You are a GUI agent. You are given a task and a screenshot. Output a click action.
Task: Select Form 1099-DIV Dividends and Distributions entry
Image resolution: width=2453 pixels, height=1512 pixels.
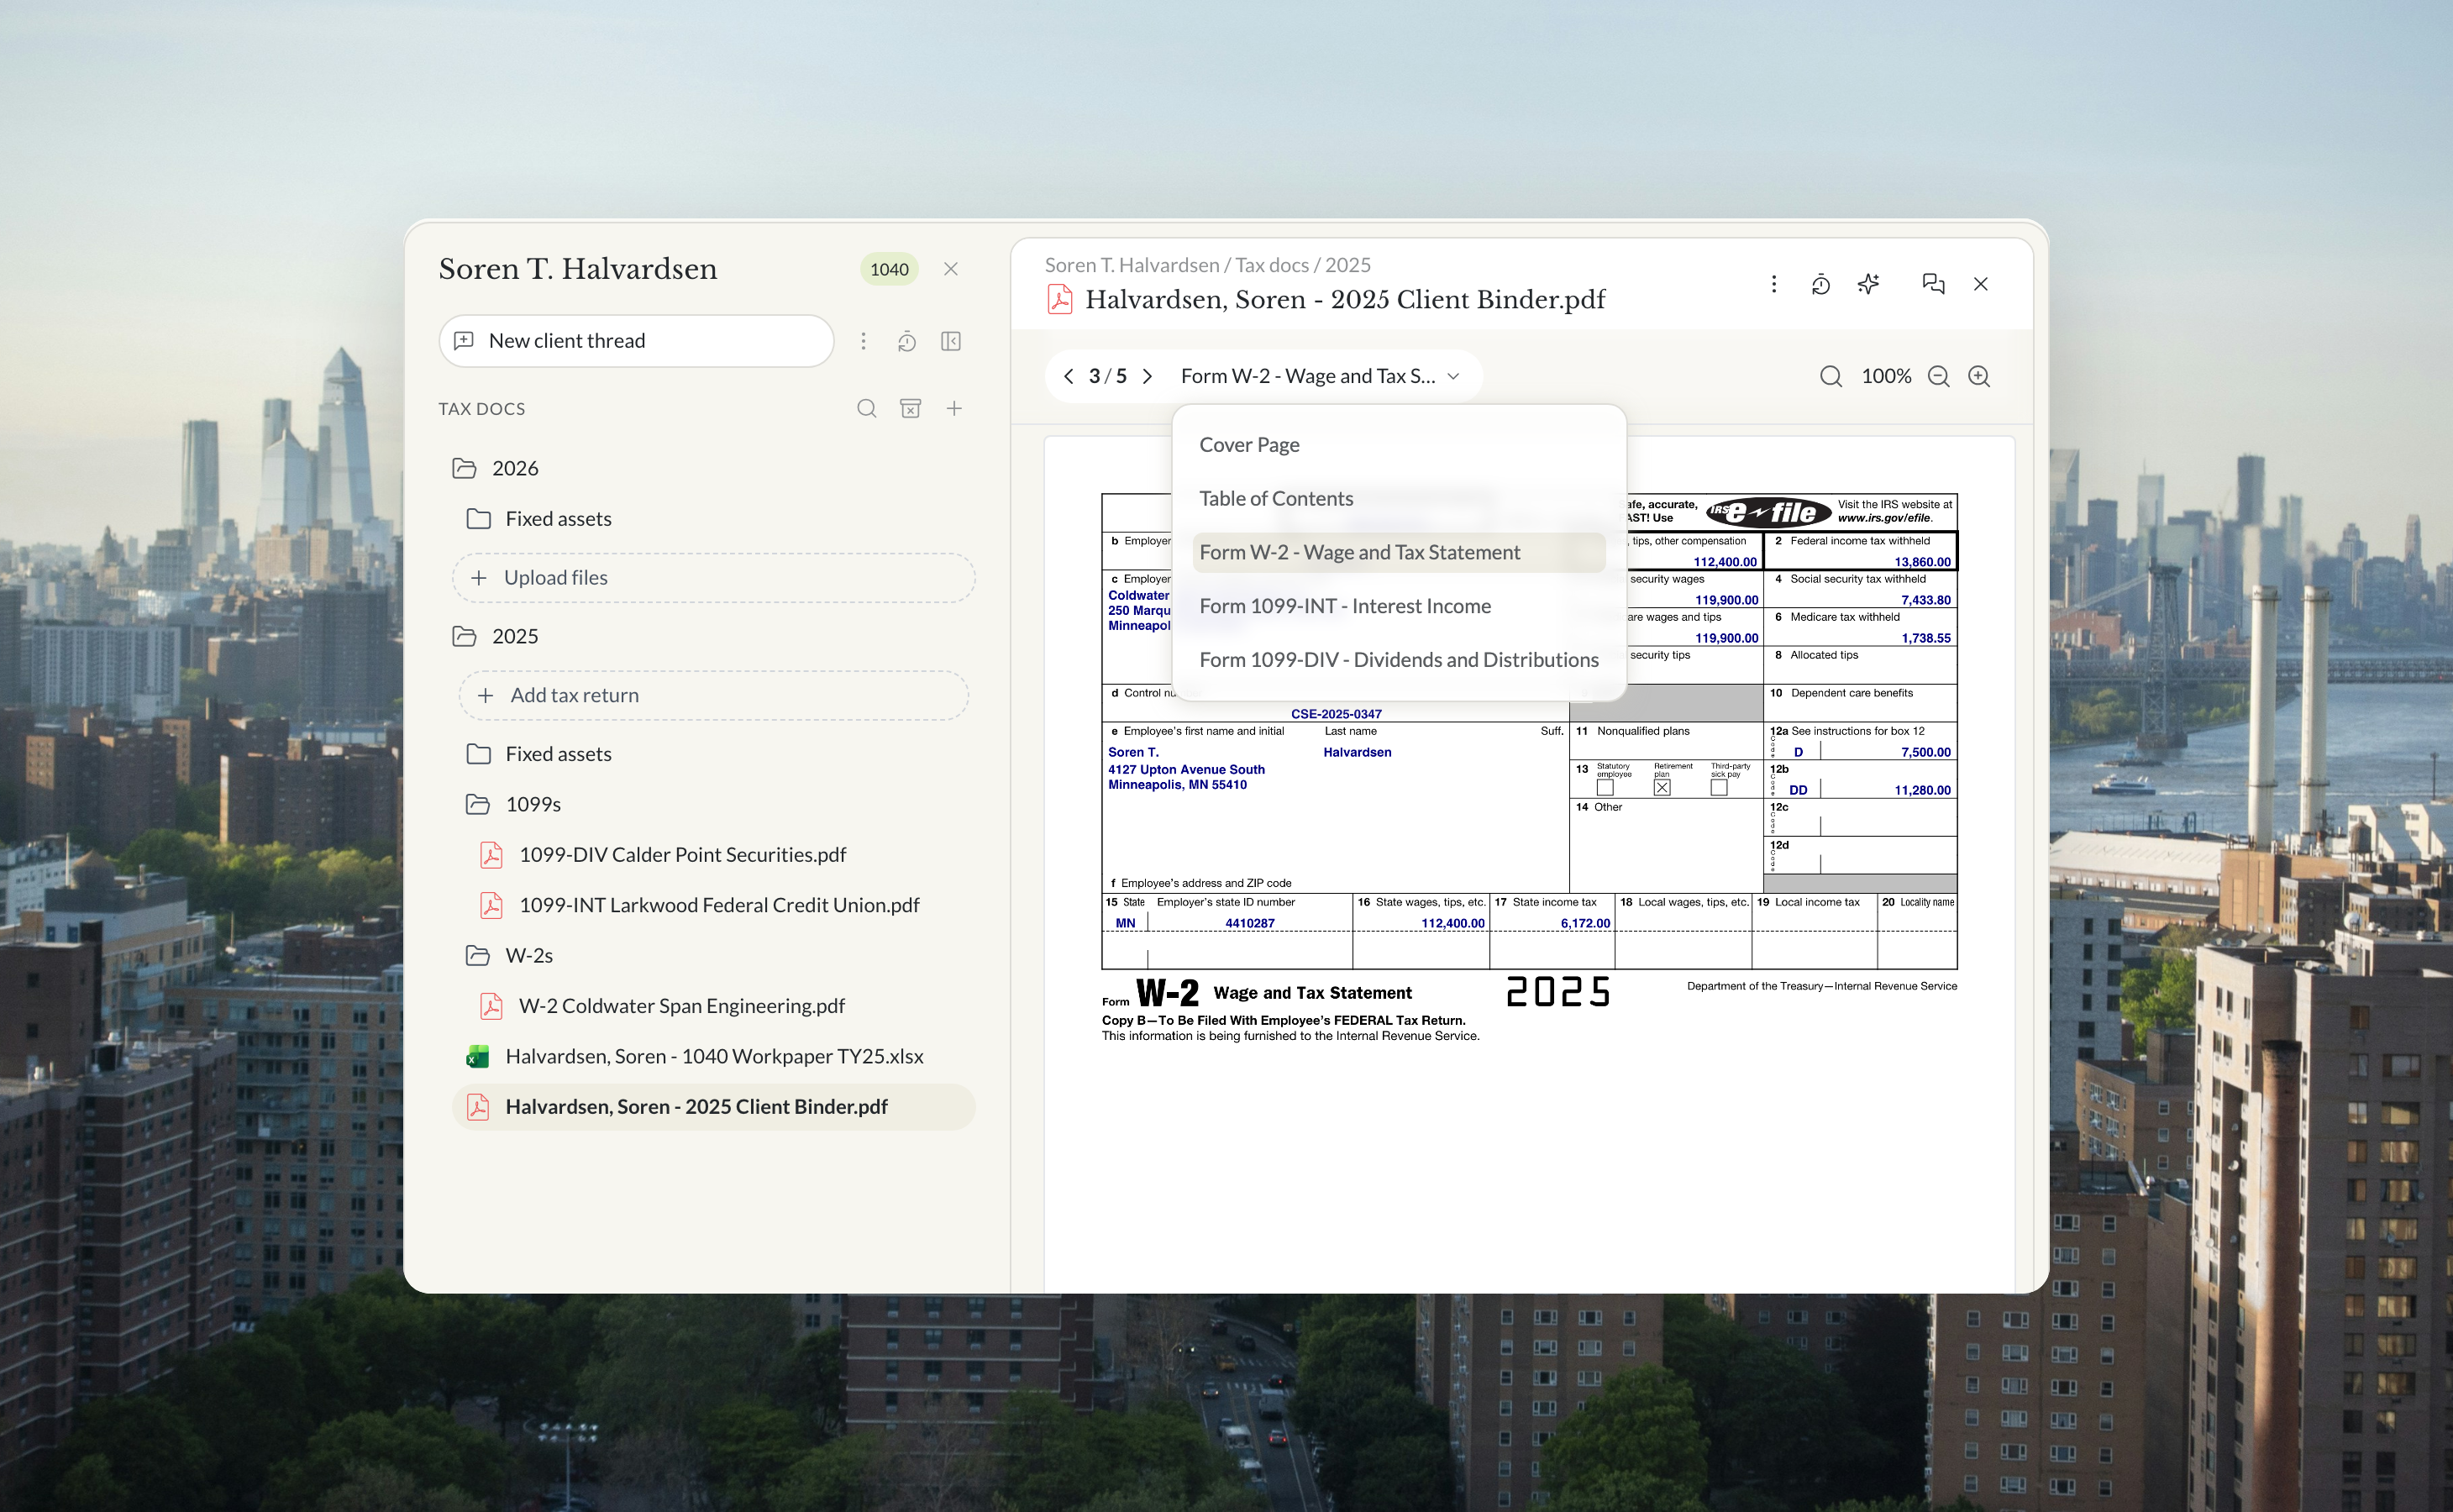point(1399,660)
